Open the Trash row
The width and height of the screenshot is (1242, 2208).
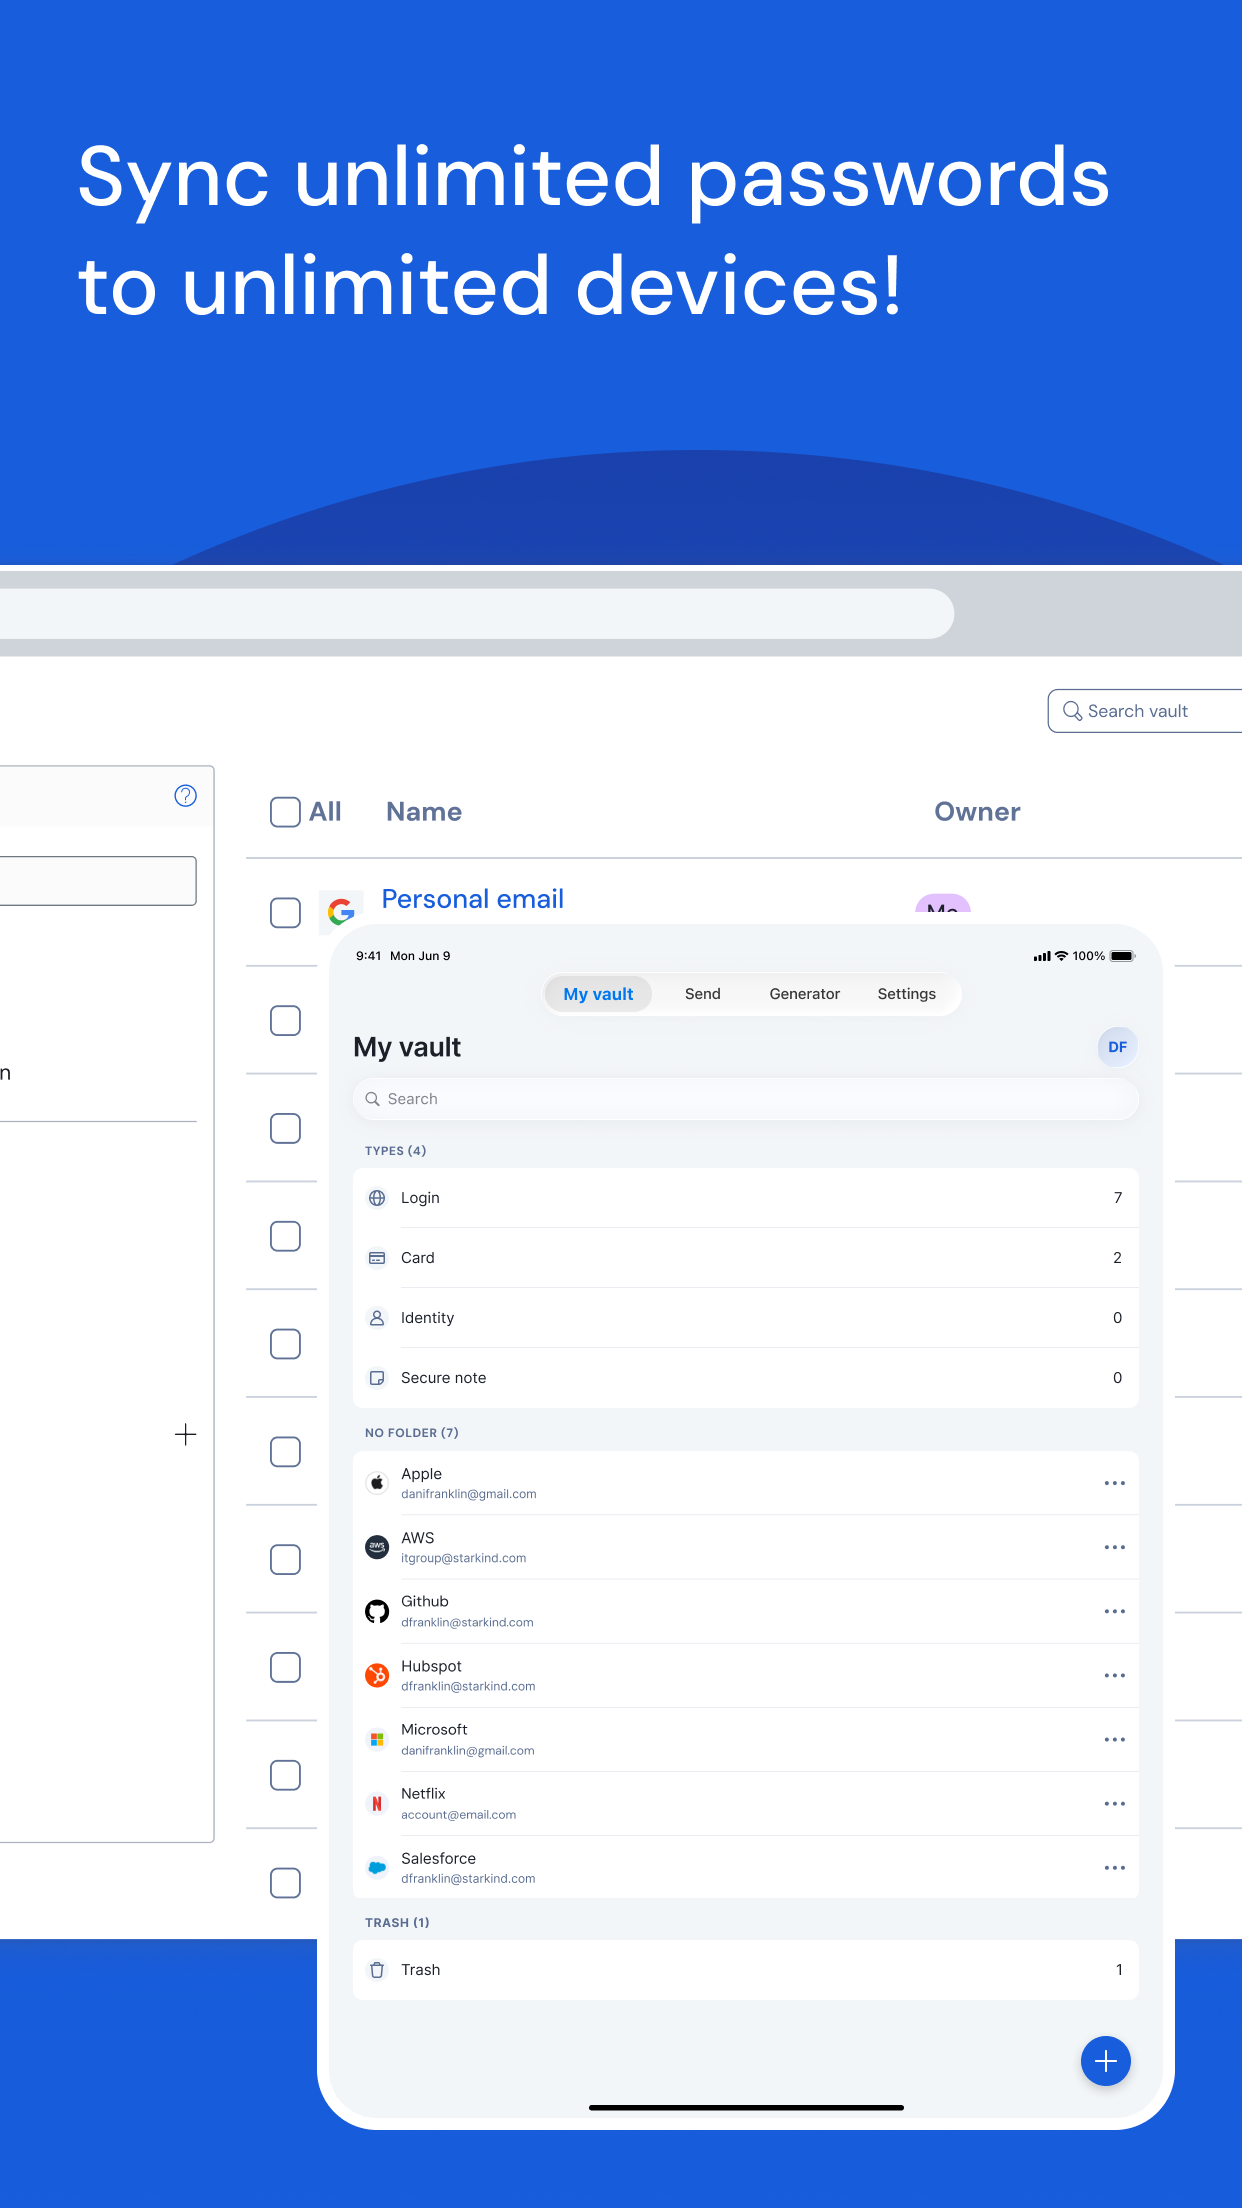click(x=746, y=1970)
